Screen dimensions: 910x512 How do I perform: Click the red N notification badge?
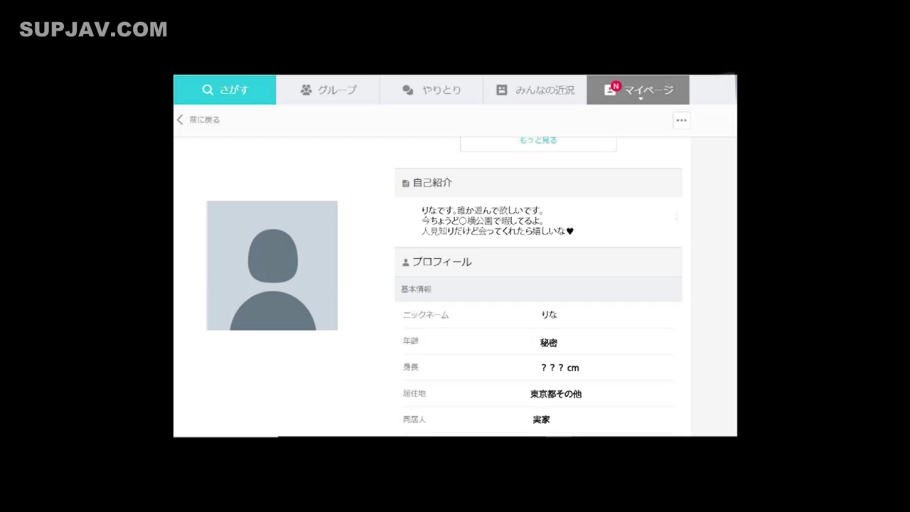[x=616, y=86]
